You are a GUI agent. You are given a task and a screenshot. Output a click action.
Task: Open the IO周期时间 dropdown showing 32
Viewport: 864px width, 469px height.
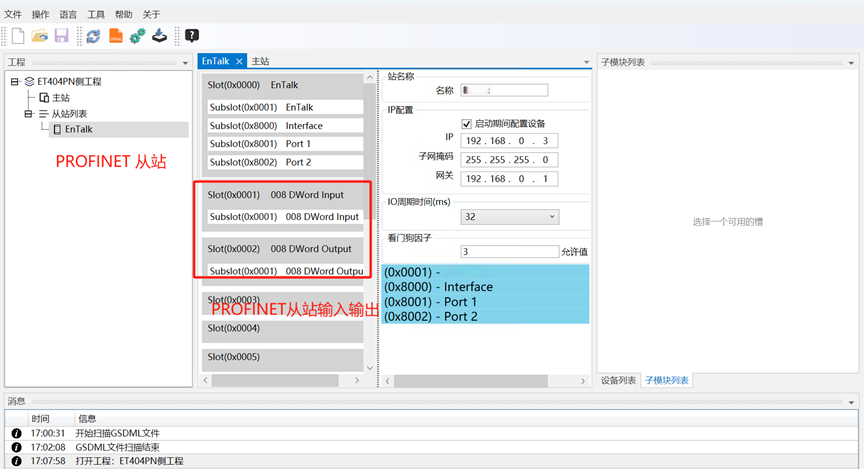point(510,217)
